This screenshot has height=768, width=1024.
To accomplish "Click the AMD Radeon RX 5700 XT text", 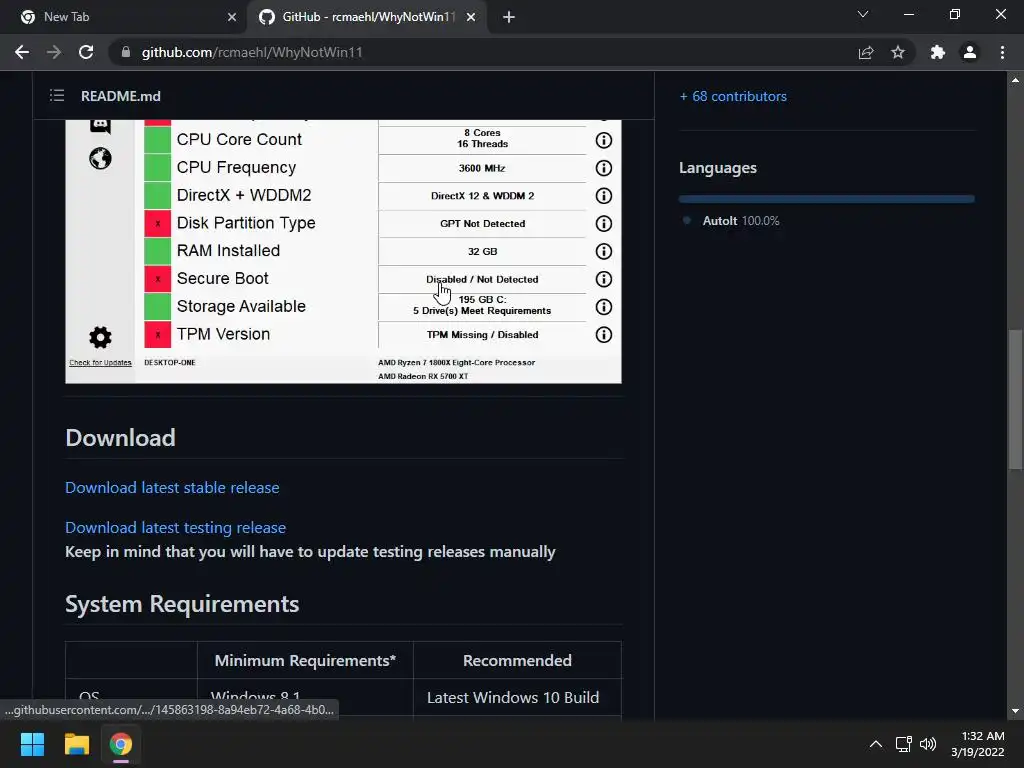I will pyautogui.click(x=423, y=376).
